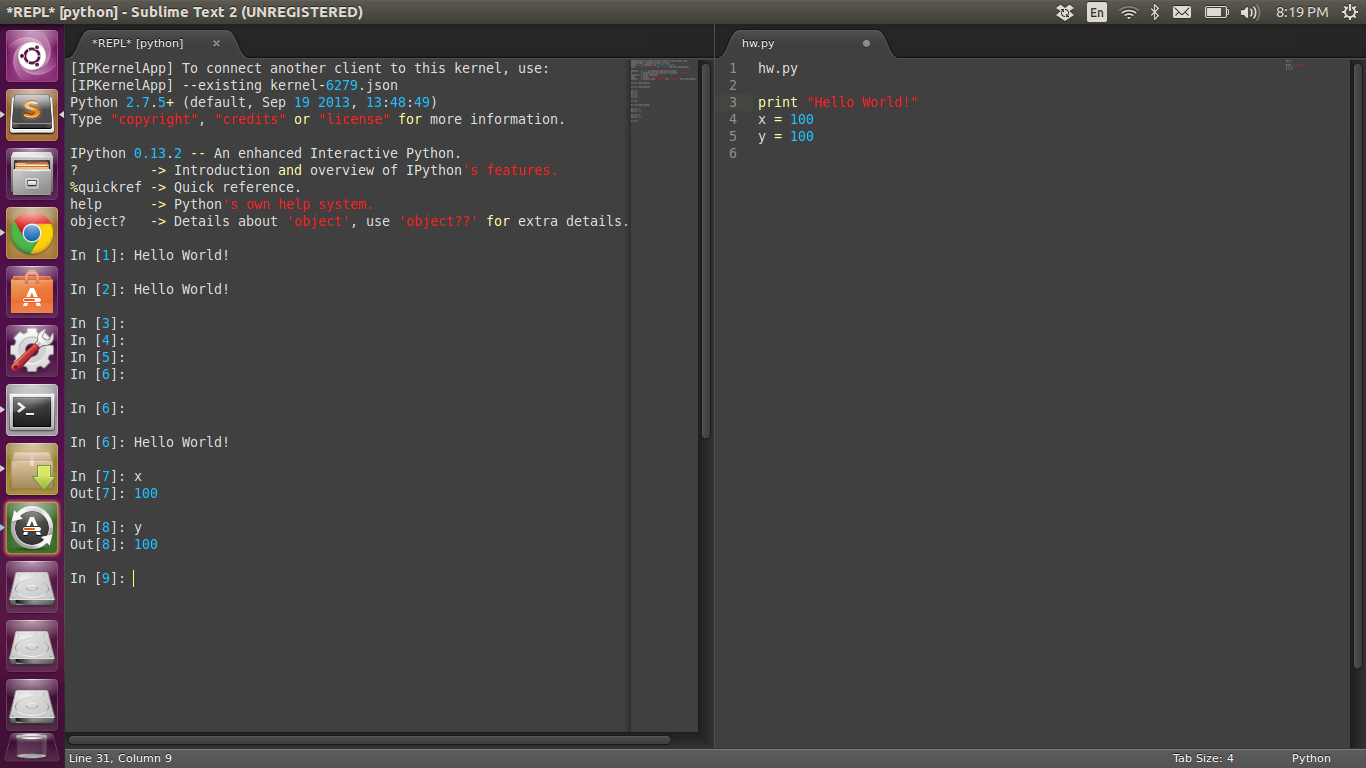Image resolution: width=1366 pixels, height=768 pixels.
Task: Click the 'IPython 0.13.2' banner line
Action: pyautogui.click(x=266, y=153)
